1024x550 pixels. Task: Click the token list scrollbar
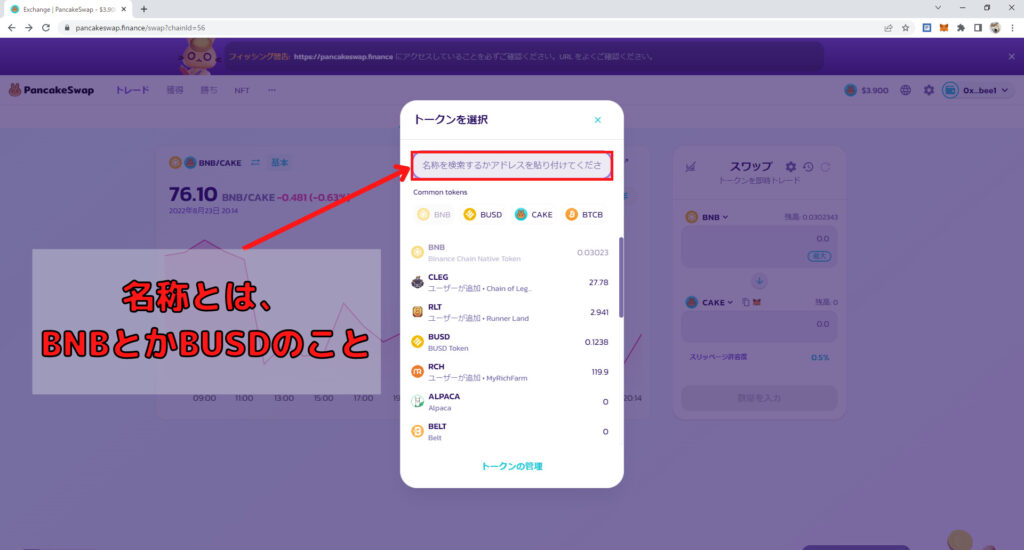[x=620, y=278]
